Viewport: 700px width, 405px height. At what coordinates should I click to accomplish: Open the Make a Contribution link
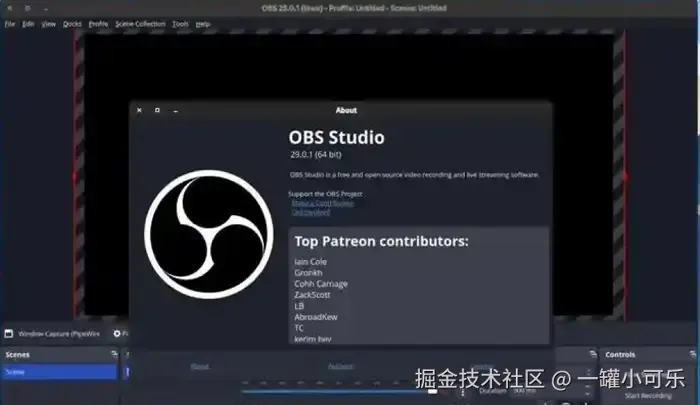[322, 203]
